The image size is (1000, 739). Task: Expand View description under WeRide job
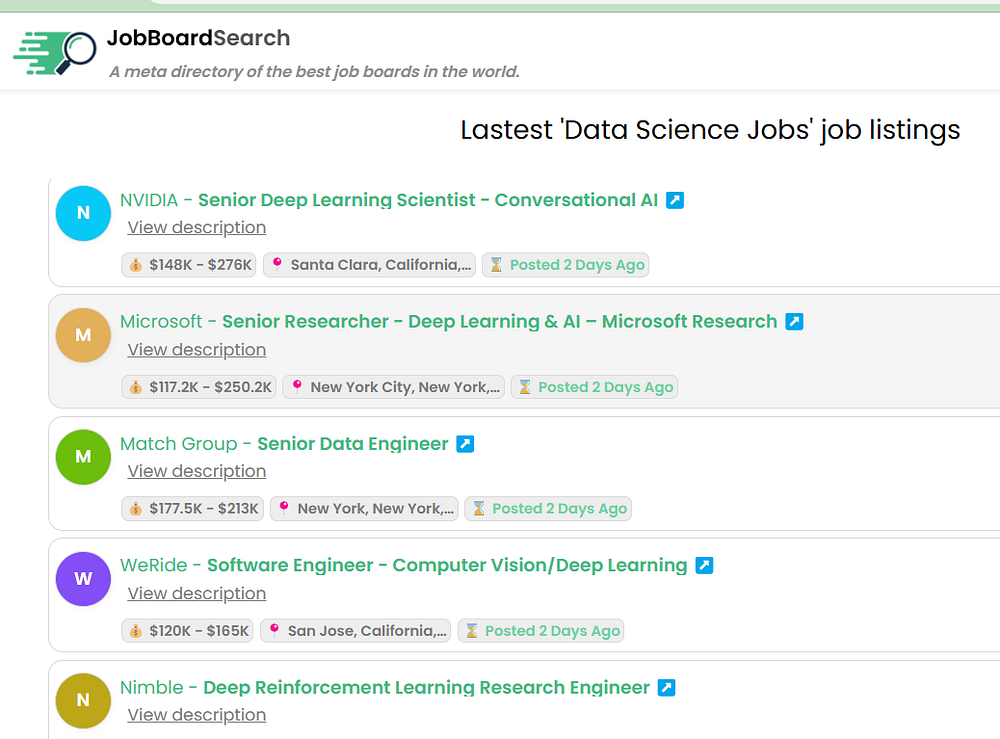click(x=197, y=594)
